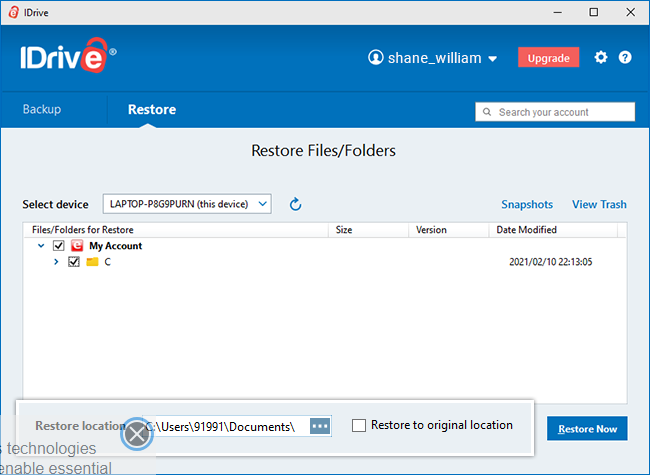Click the Search your account field

pyautogui.click(x=555, y=112)
